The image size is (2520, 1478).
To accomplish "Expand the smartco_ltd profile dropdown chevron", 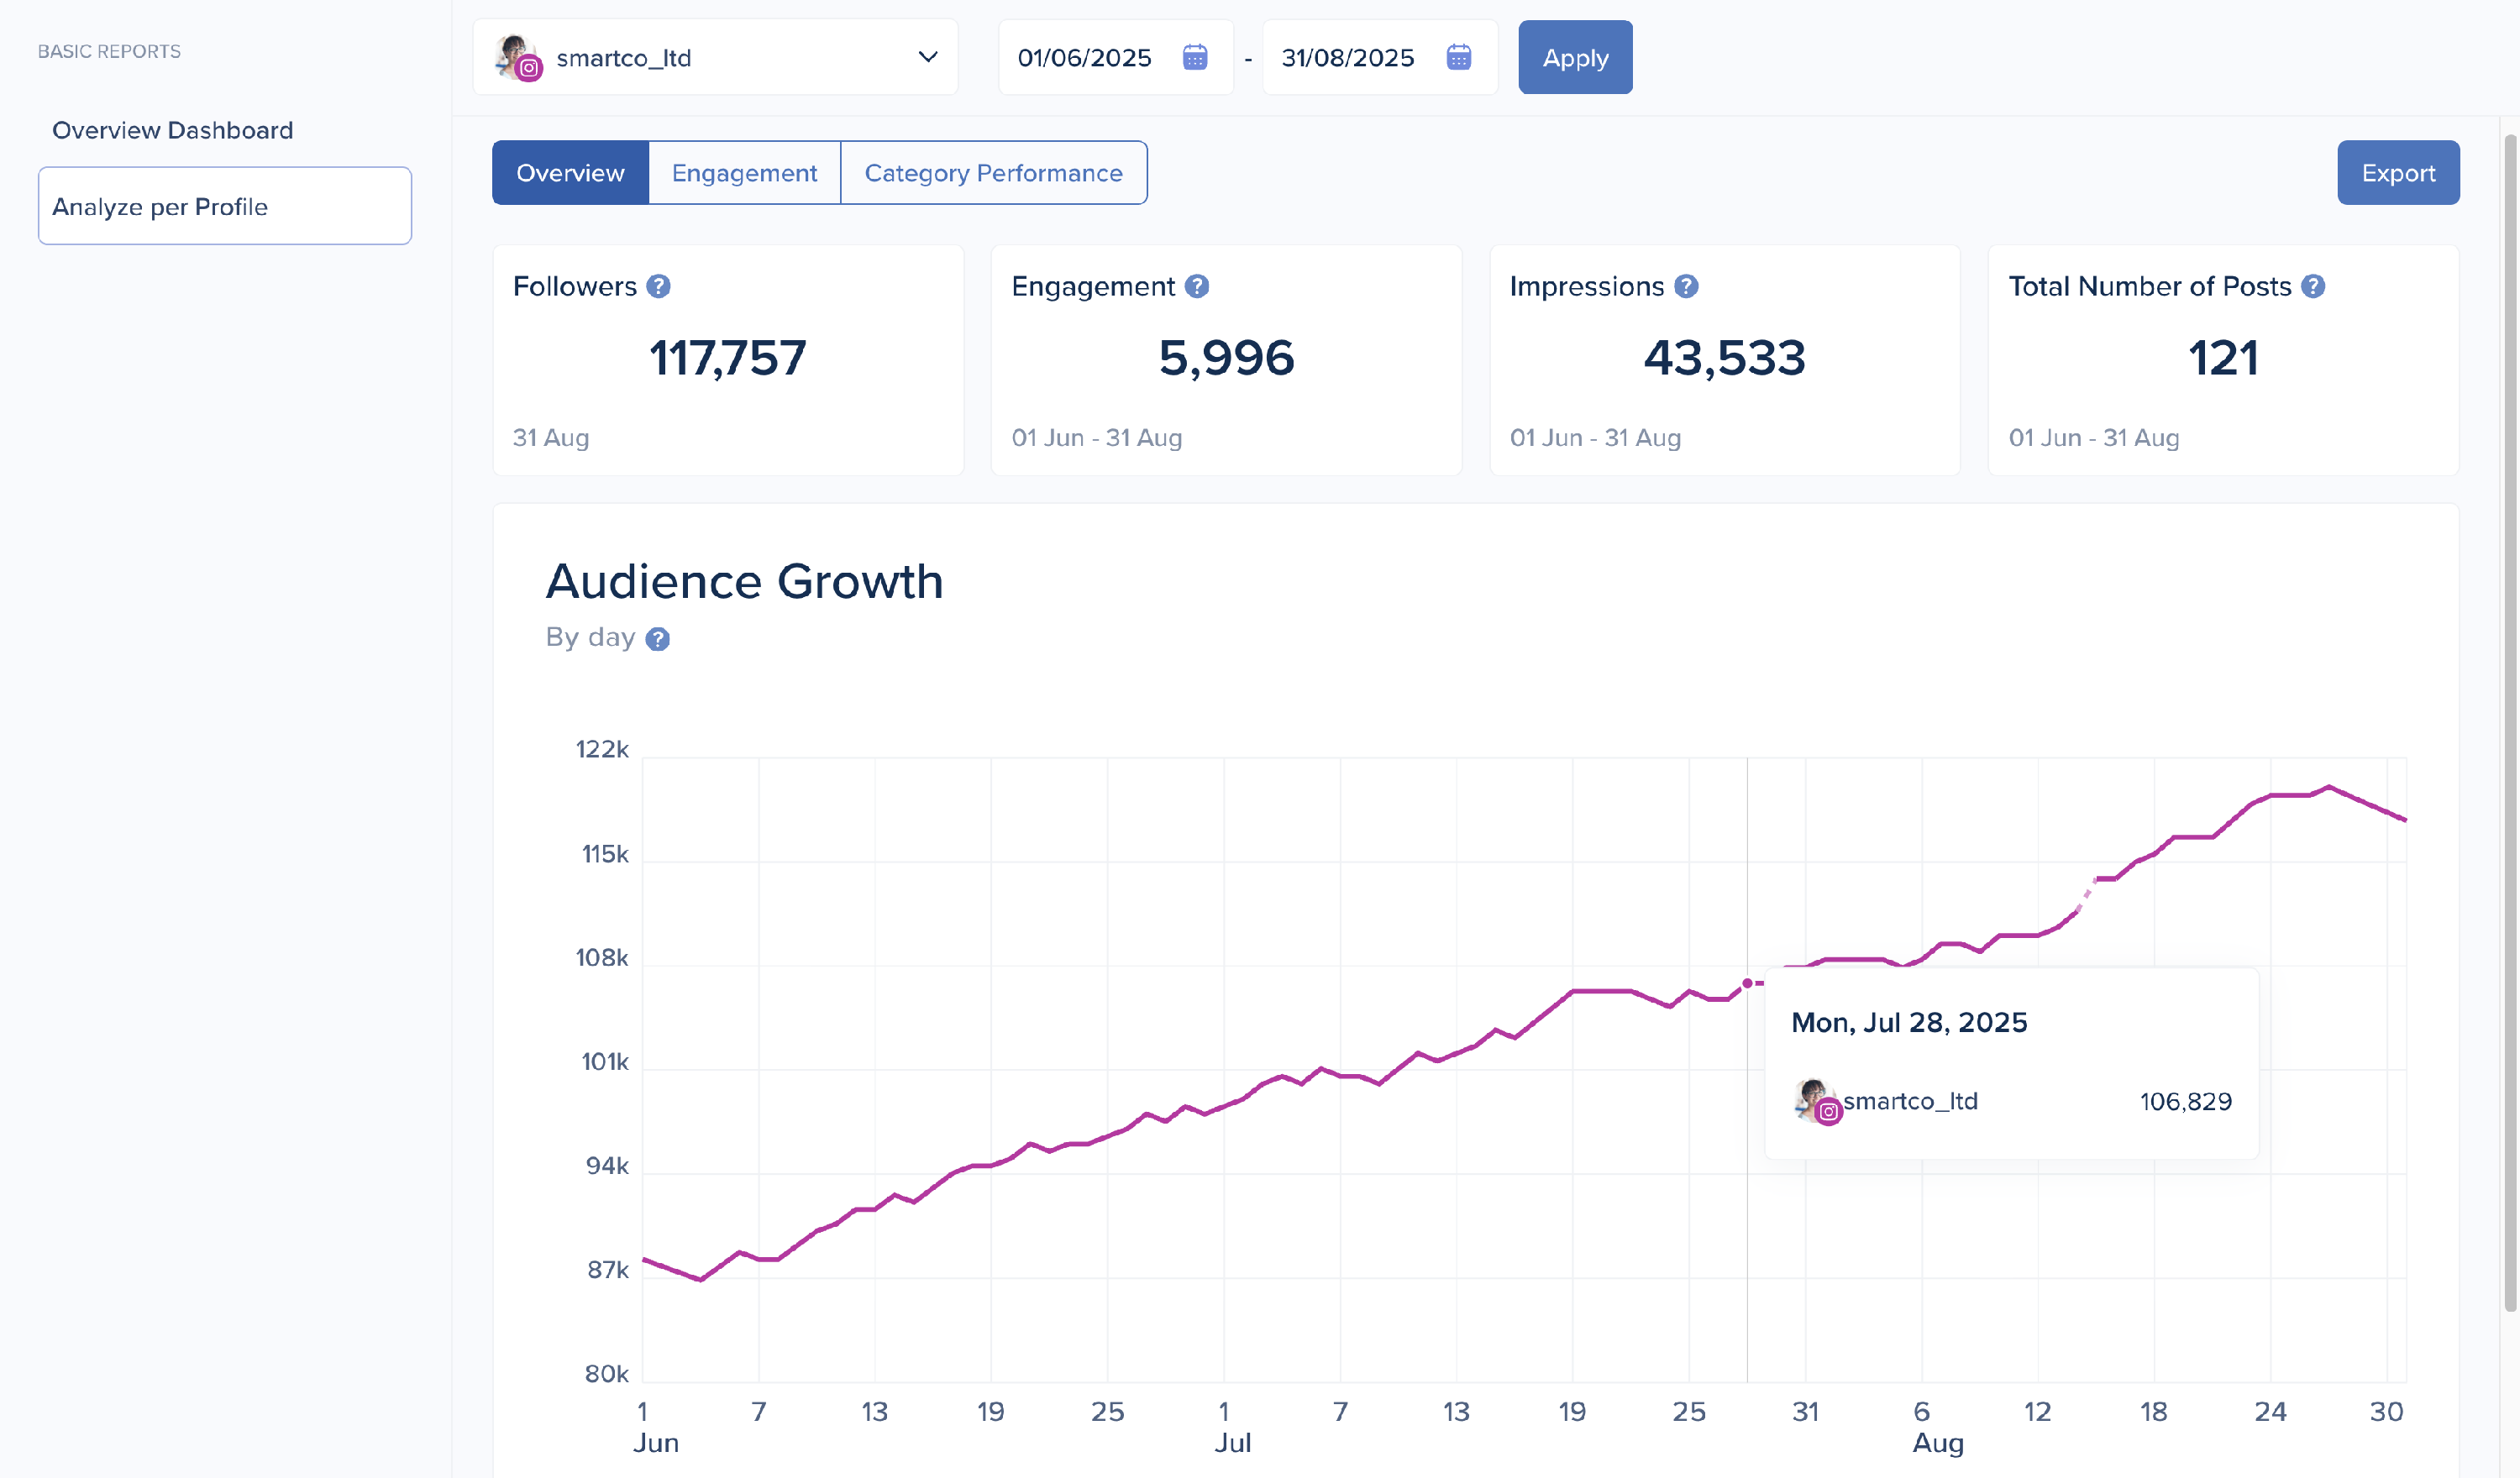I will click(x=927, y=58).
